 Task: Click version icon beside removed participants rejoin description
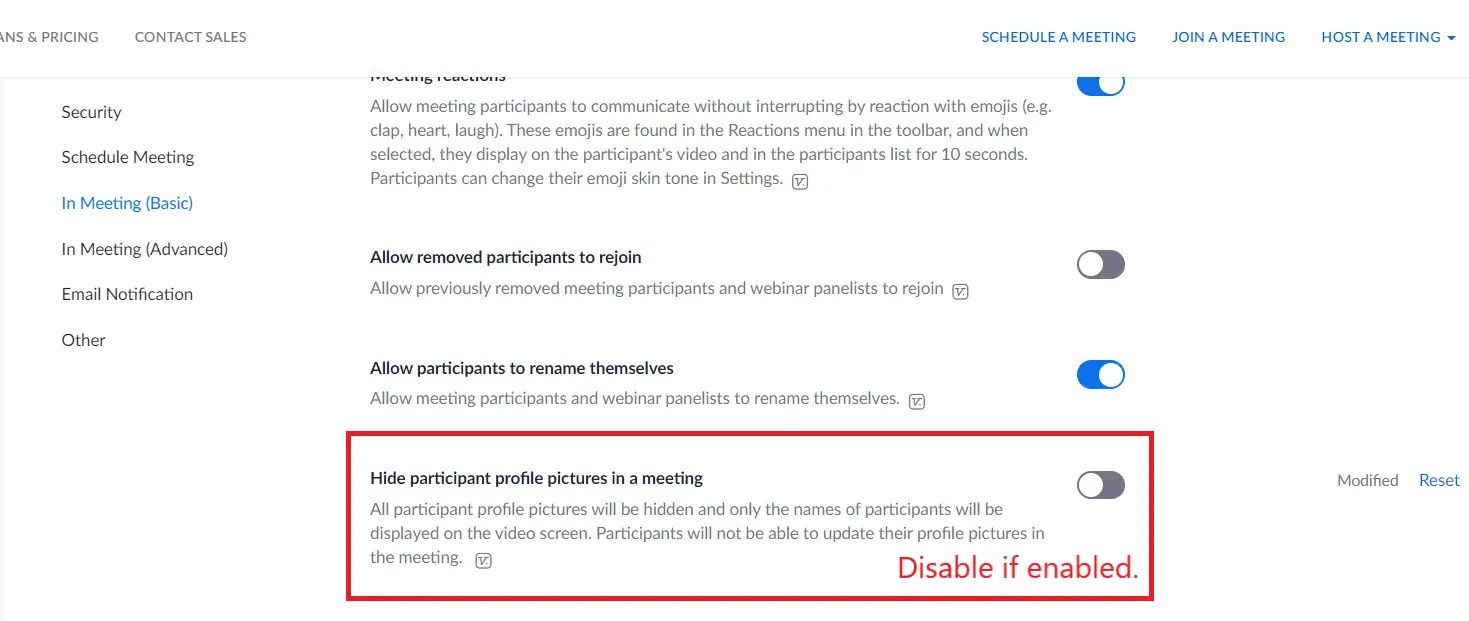point(960,292)
